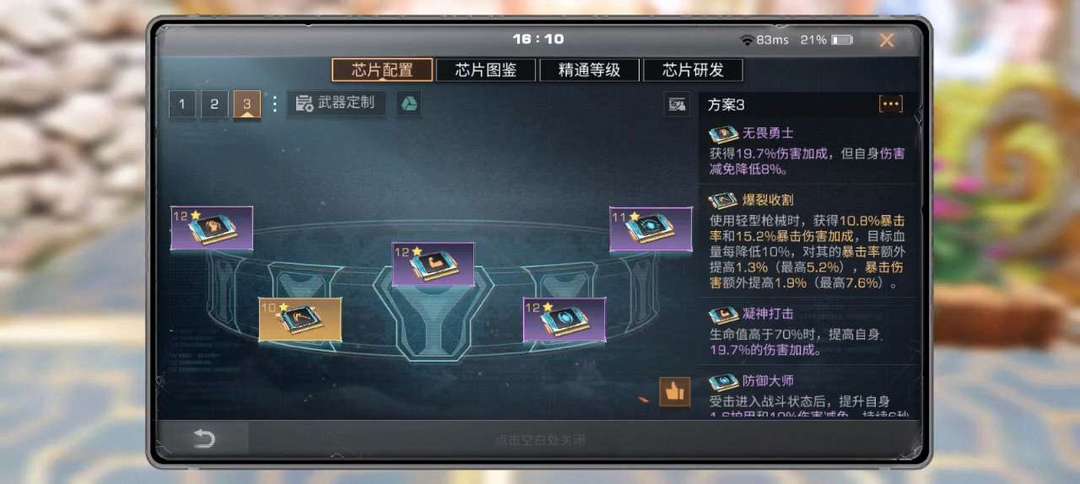The height and width of the screenshot is (484, 1080).
Task: Select the center level 12 chip
Action: click(x=433, y=264)
